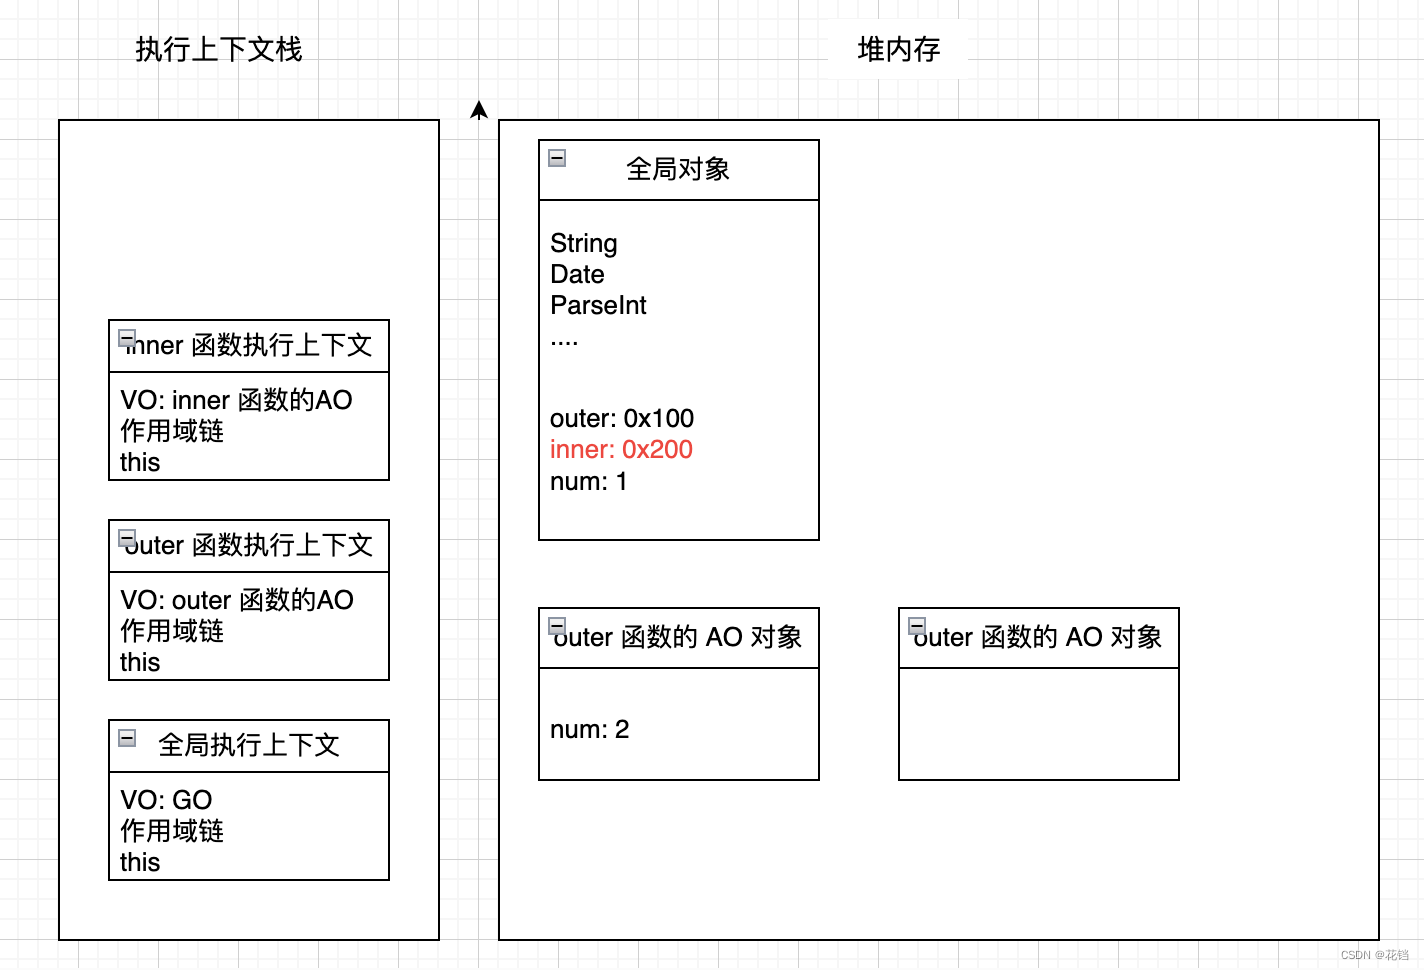Click the .... ellipsis line in 全局对象
The image size is (1424, 970).
tap(564, 342)
